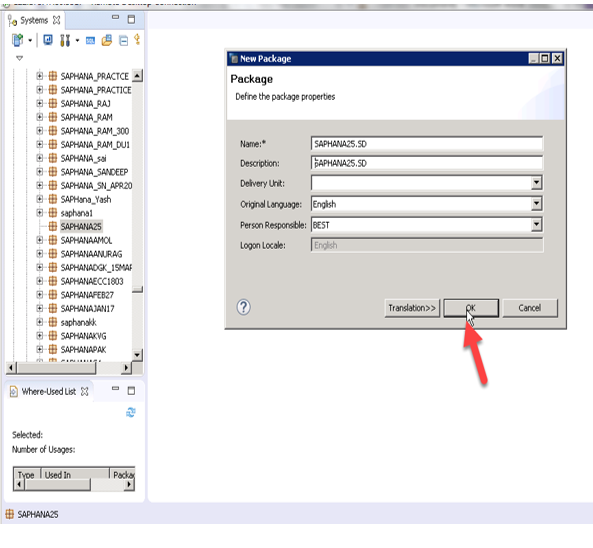Image resolution: width=593 pixels, height=548 pixels.
Task: Expand the SAPHANA_RAM_300 package
Action: [x=39, y=130]
